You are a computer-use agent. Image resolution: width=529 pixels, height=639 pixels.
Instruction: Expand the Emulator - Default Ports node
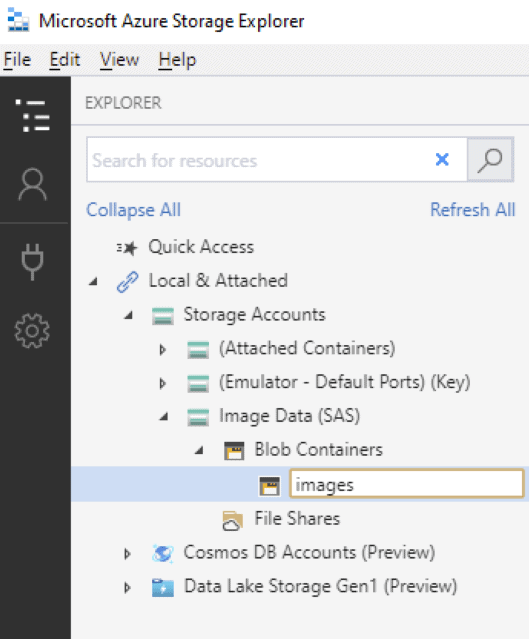[163, 383]
